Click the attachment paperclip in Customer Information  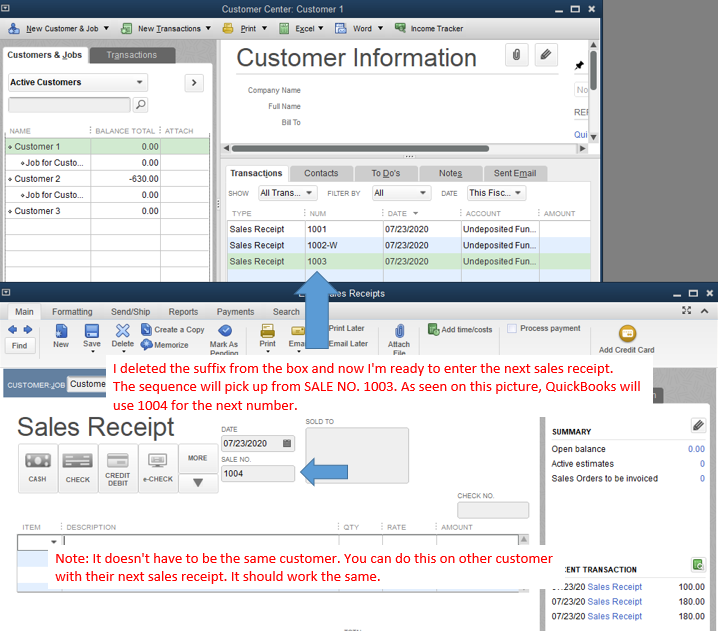point(517,55)
